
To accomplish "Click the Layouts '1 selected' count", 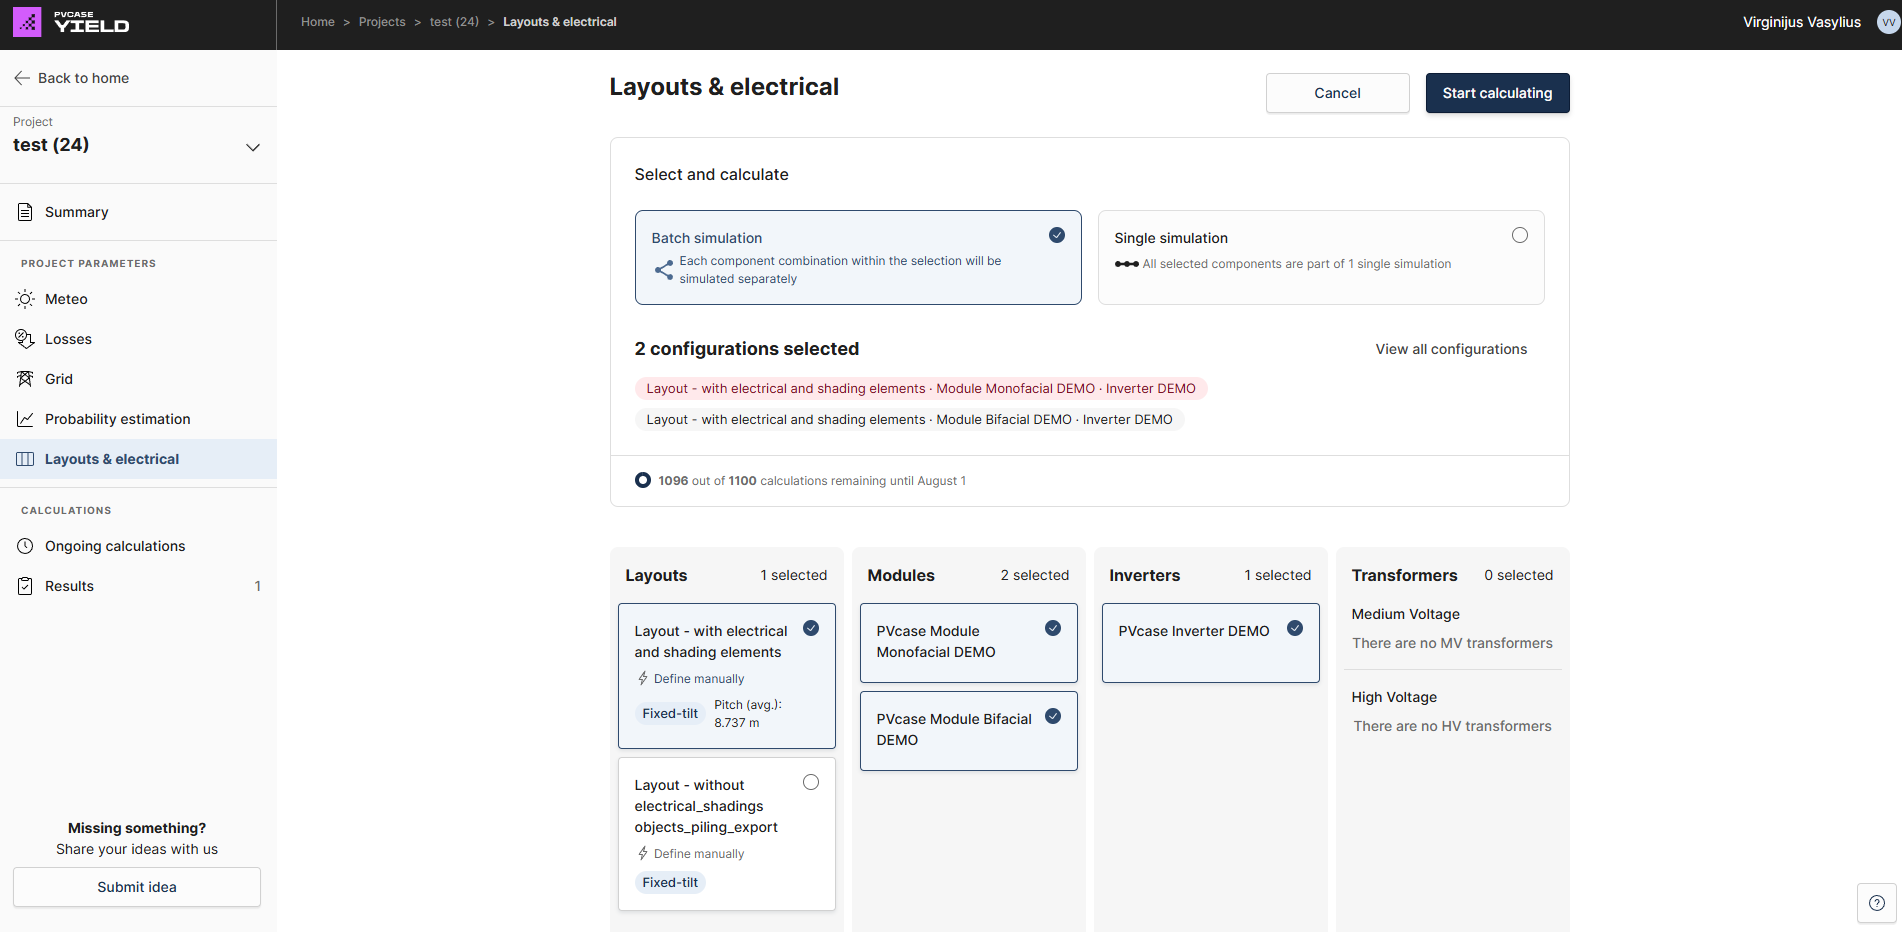I will pyautogui.click(x=794, y=575).
